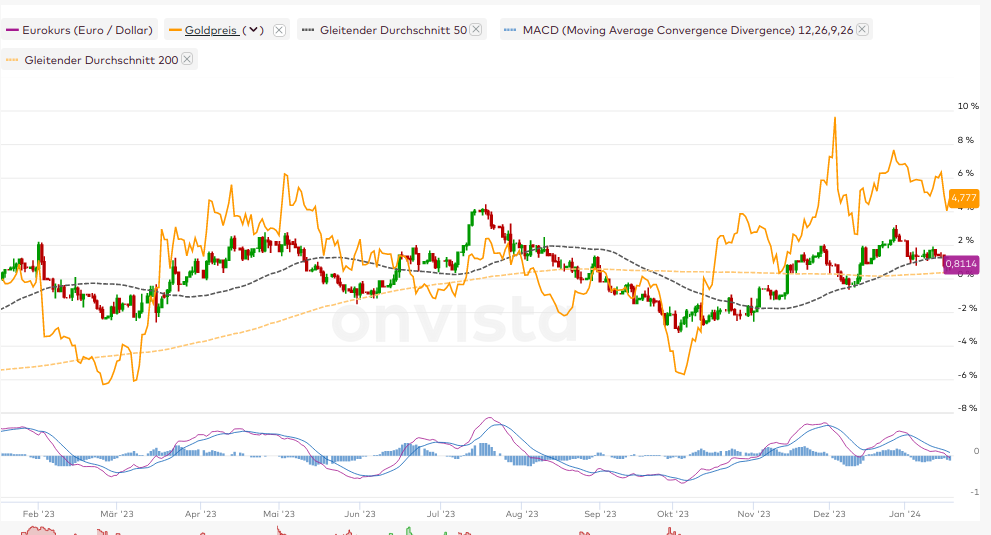Image resolution: width=991 pixels, height=535 pixels.
Task: Click the light orange Durchschnitt 200 marker
Action: coord(13,60)
